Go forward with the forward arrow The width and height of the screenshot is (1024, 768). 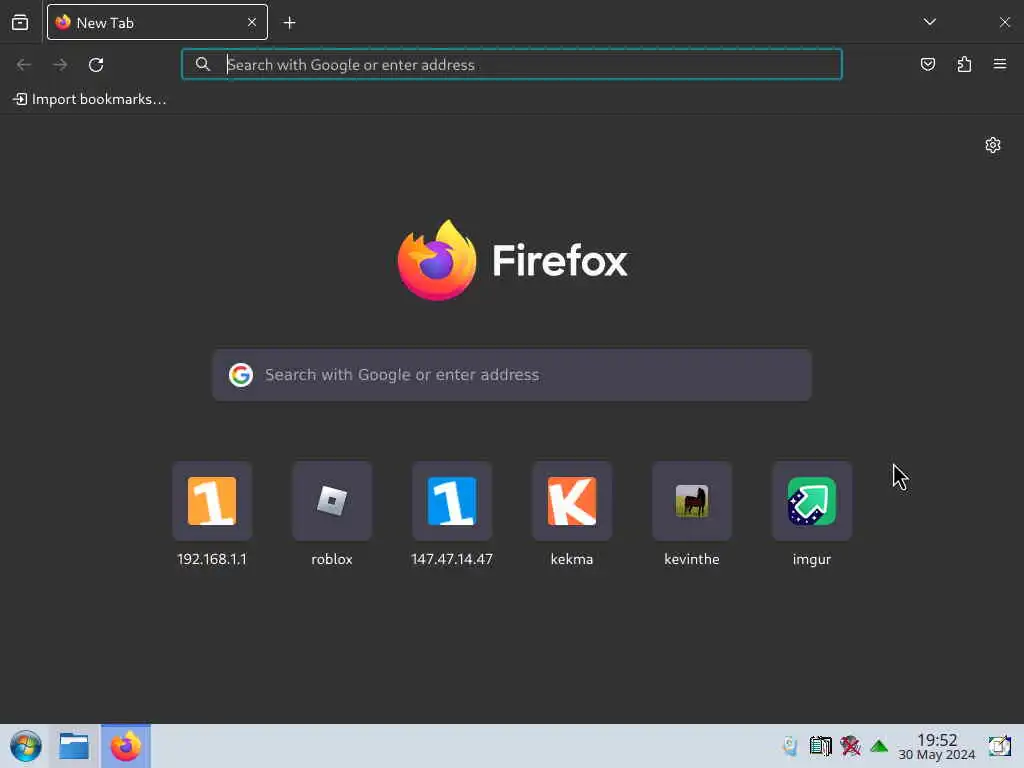point(60,65)
